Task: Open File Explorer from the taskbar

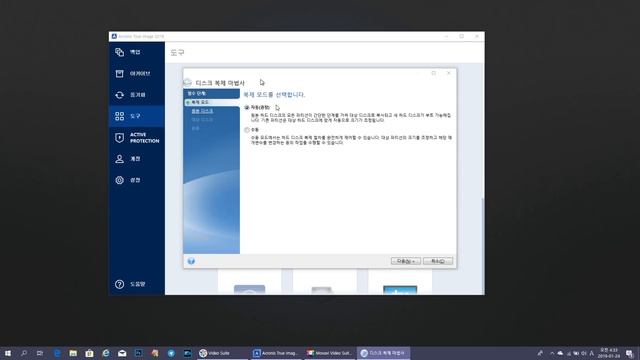Action: pyautogui.click(x=73, y=353)
